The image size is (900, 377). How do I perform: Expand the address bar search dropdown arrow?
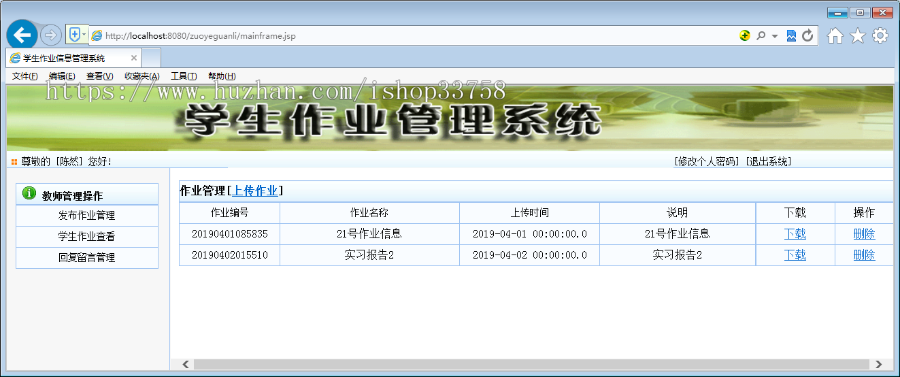click(774, 36)
